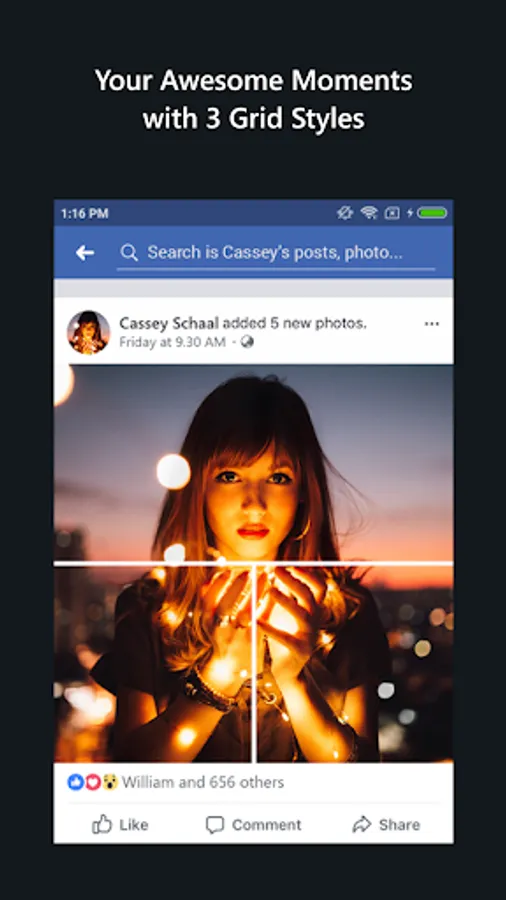The image size is (506, 900).
Task: Tap the back arrow icon
Action: pyautogui.click(x=85, y=253)
